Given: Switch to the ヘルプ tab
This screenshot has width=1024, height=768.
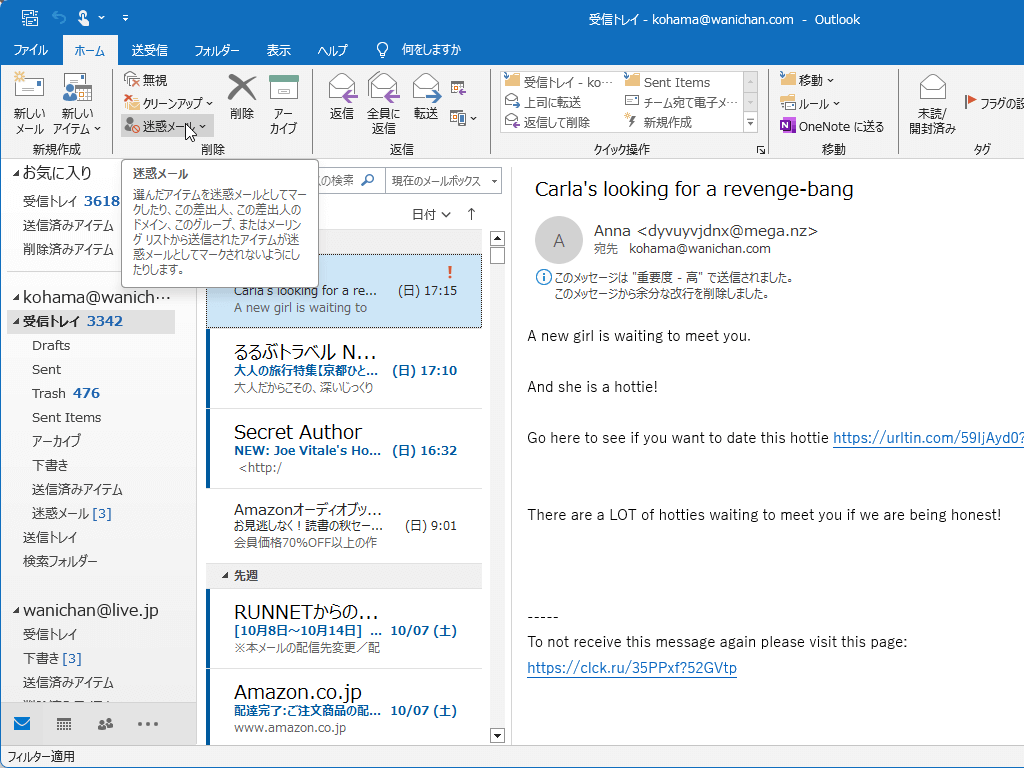Looking at the screenshot, I should point(332,50).
